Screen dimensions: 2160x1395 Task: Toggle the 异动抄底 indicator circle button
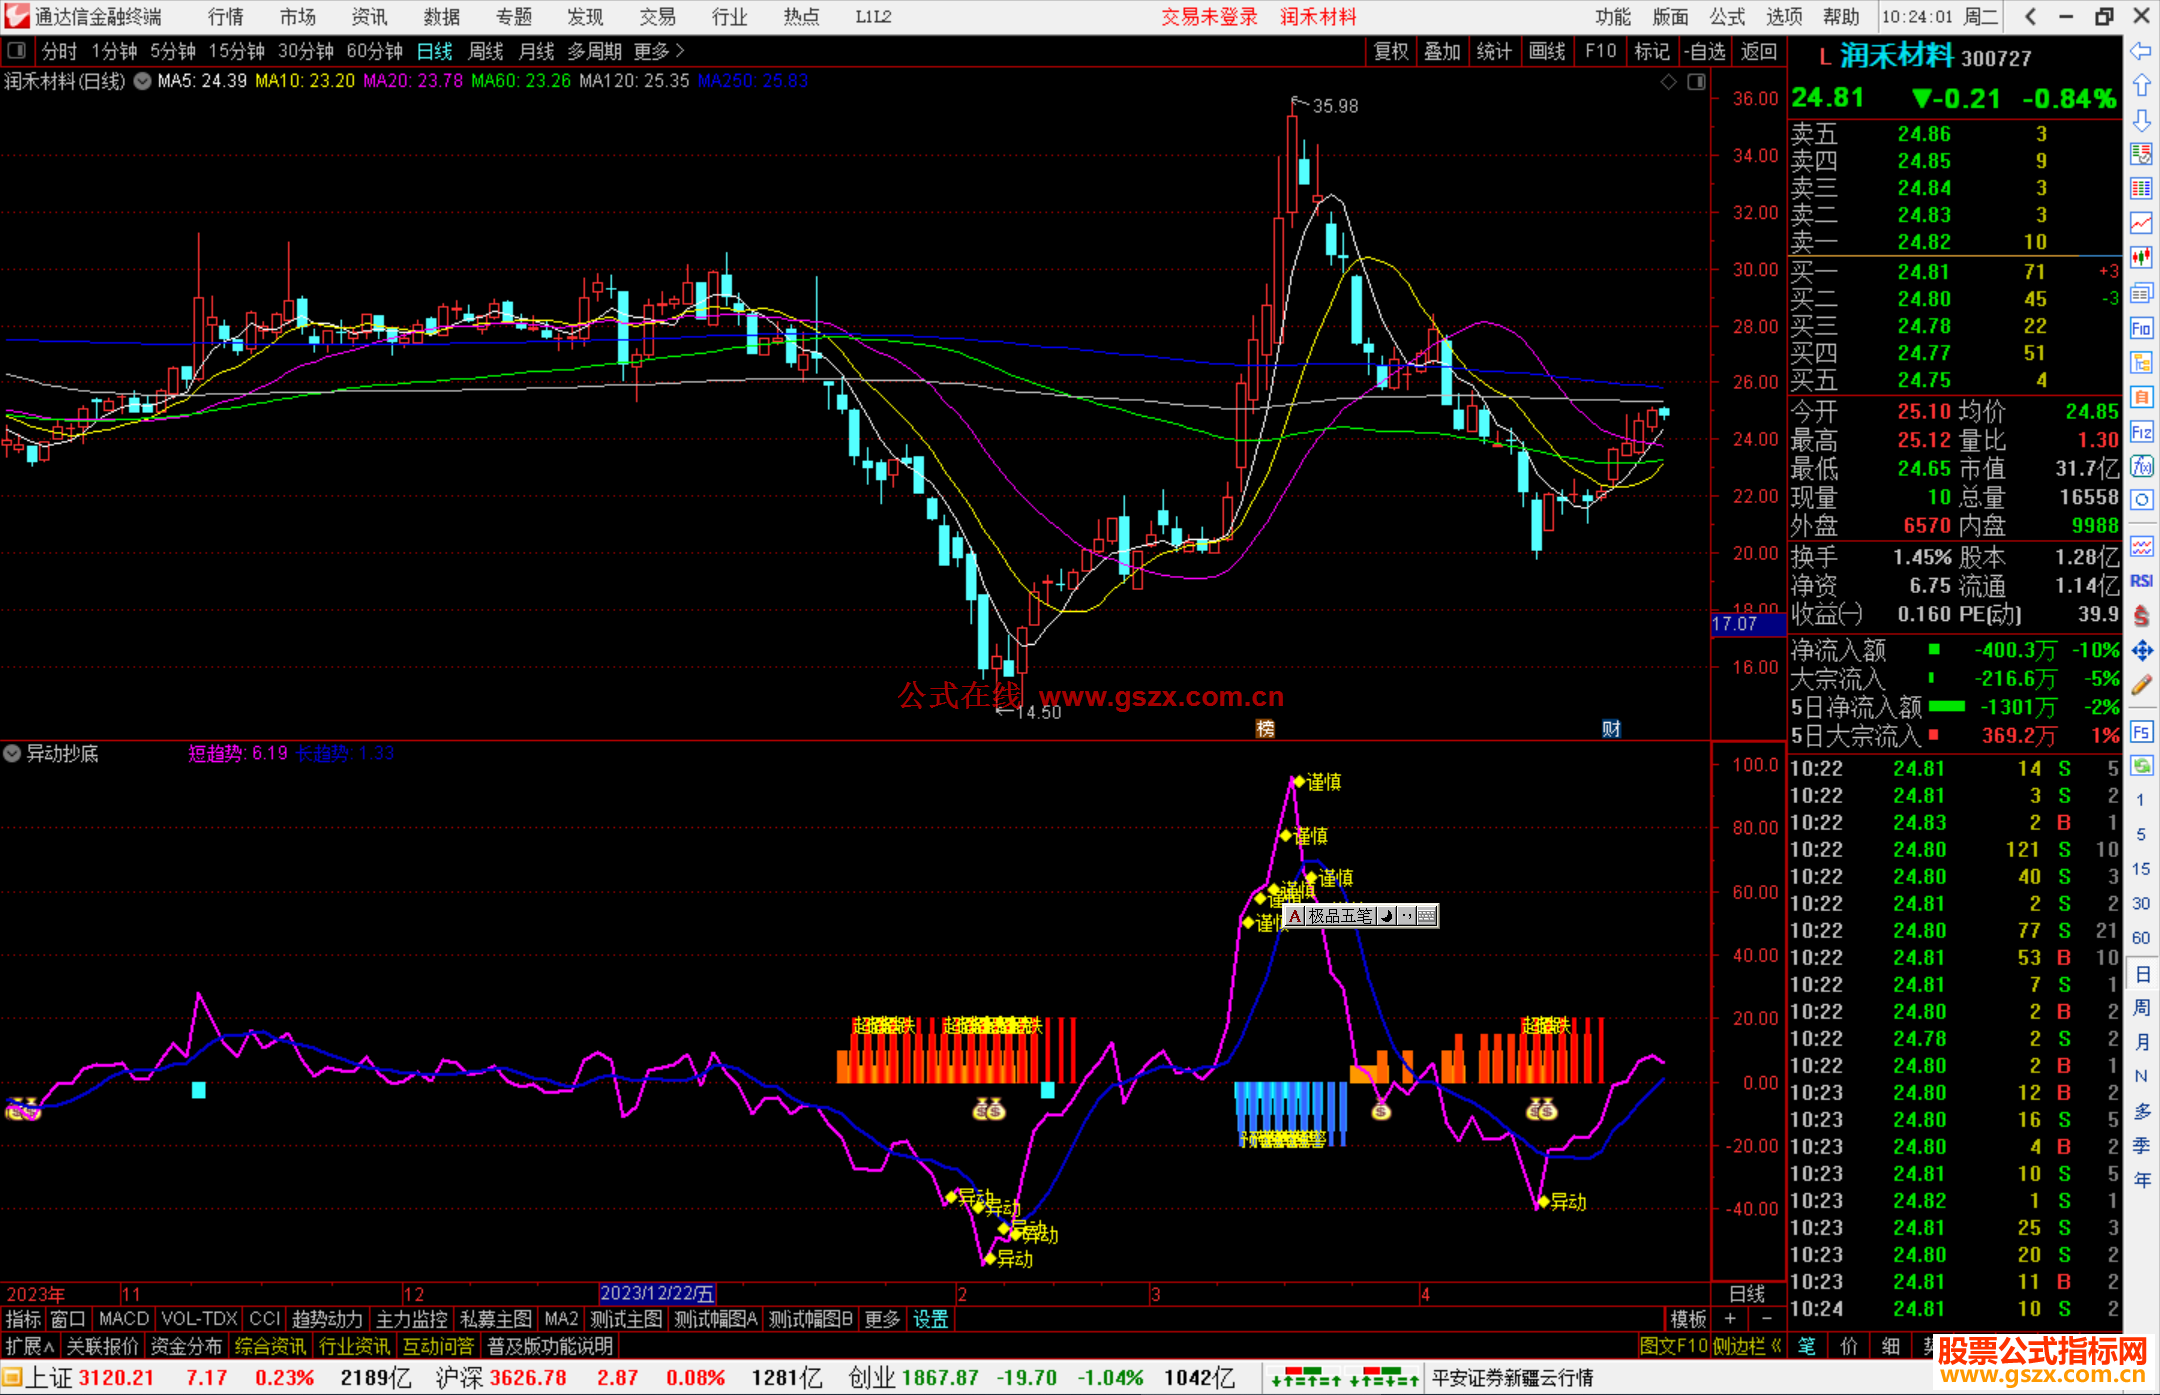[x=12, y=753]
